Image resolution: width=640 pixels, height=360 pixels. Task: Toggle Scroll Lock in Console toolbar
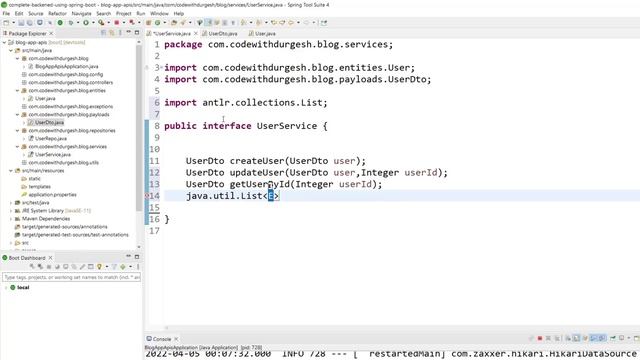click(x=576, y=338)
